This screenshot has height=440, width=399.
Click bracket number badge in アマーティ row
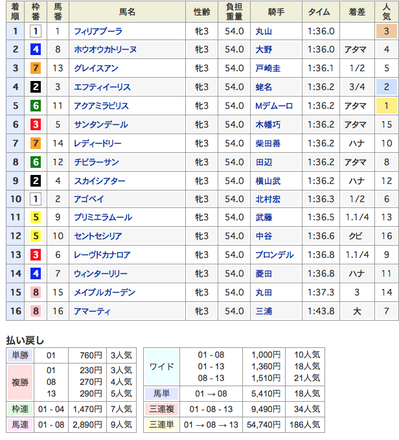pyautogui.click(x=36, y=311)
